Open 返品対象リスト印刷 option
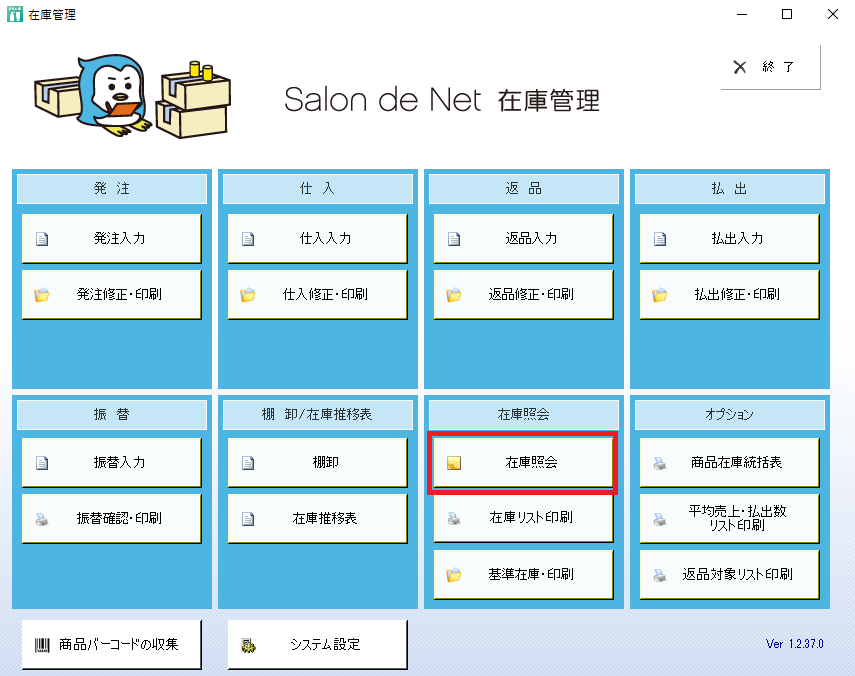Viewport: 855px width, 676px height. pos(729,575)
